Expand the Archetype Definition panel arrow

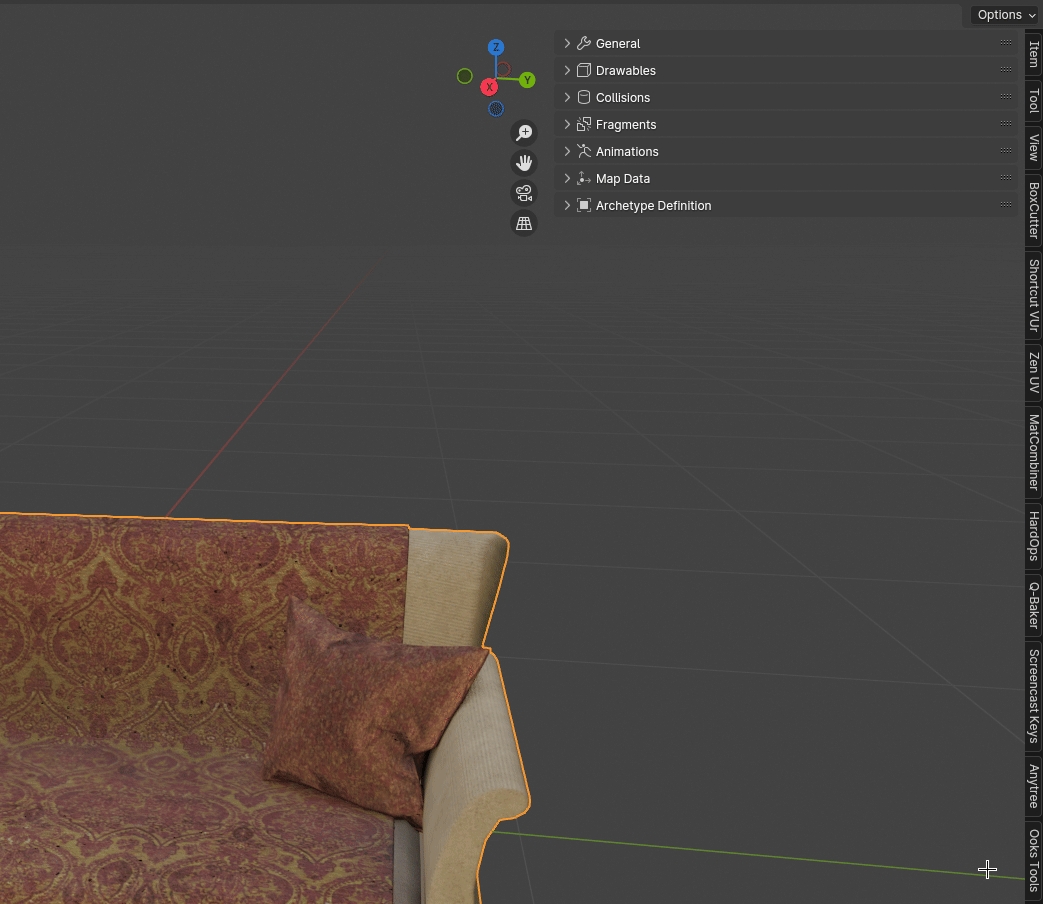point(567,205)
